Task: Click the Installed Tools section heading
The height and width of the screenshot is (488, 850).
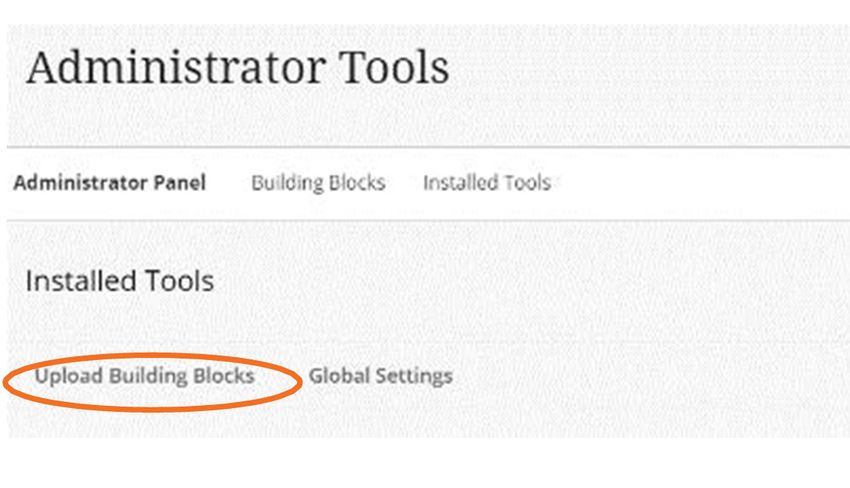Action: (120, 281)
